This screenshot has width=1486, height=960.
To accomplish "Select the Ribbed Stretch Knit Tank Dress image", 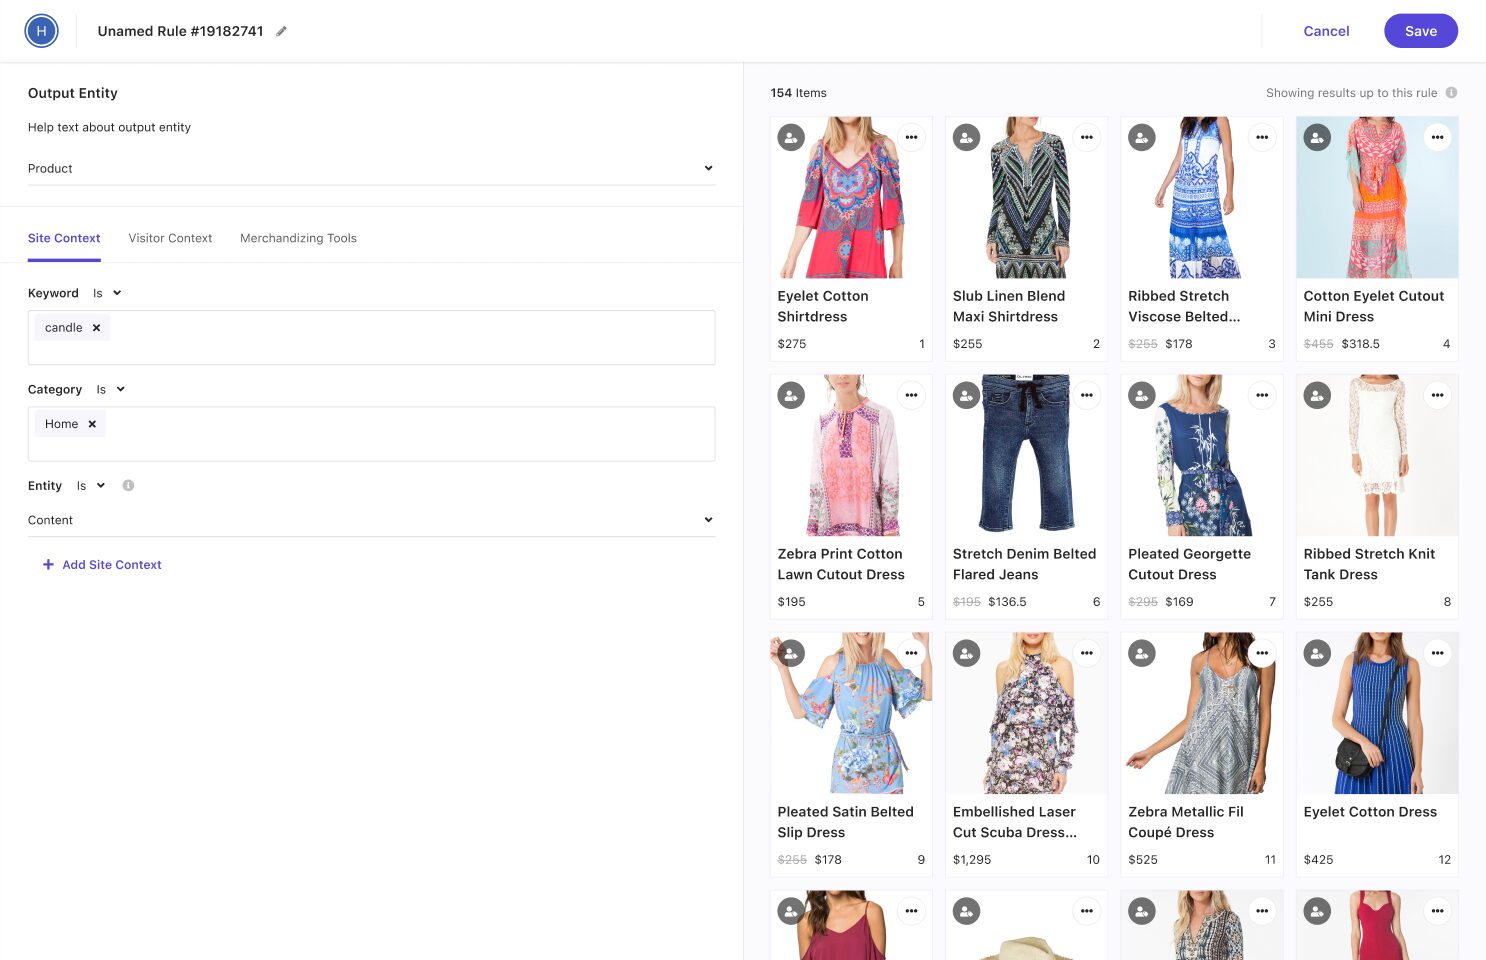I will 1377,455.
